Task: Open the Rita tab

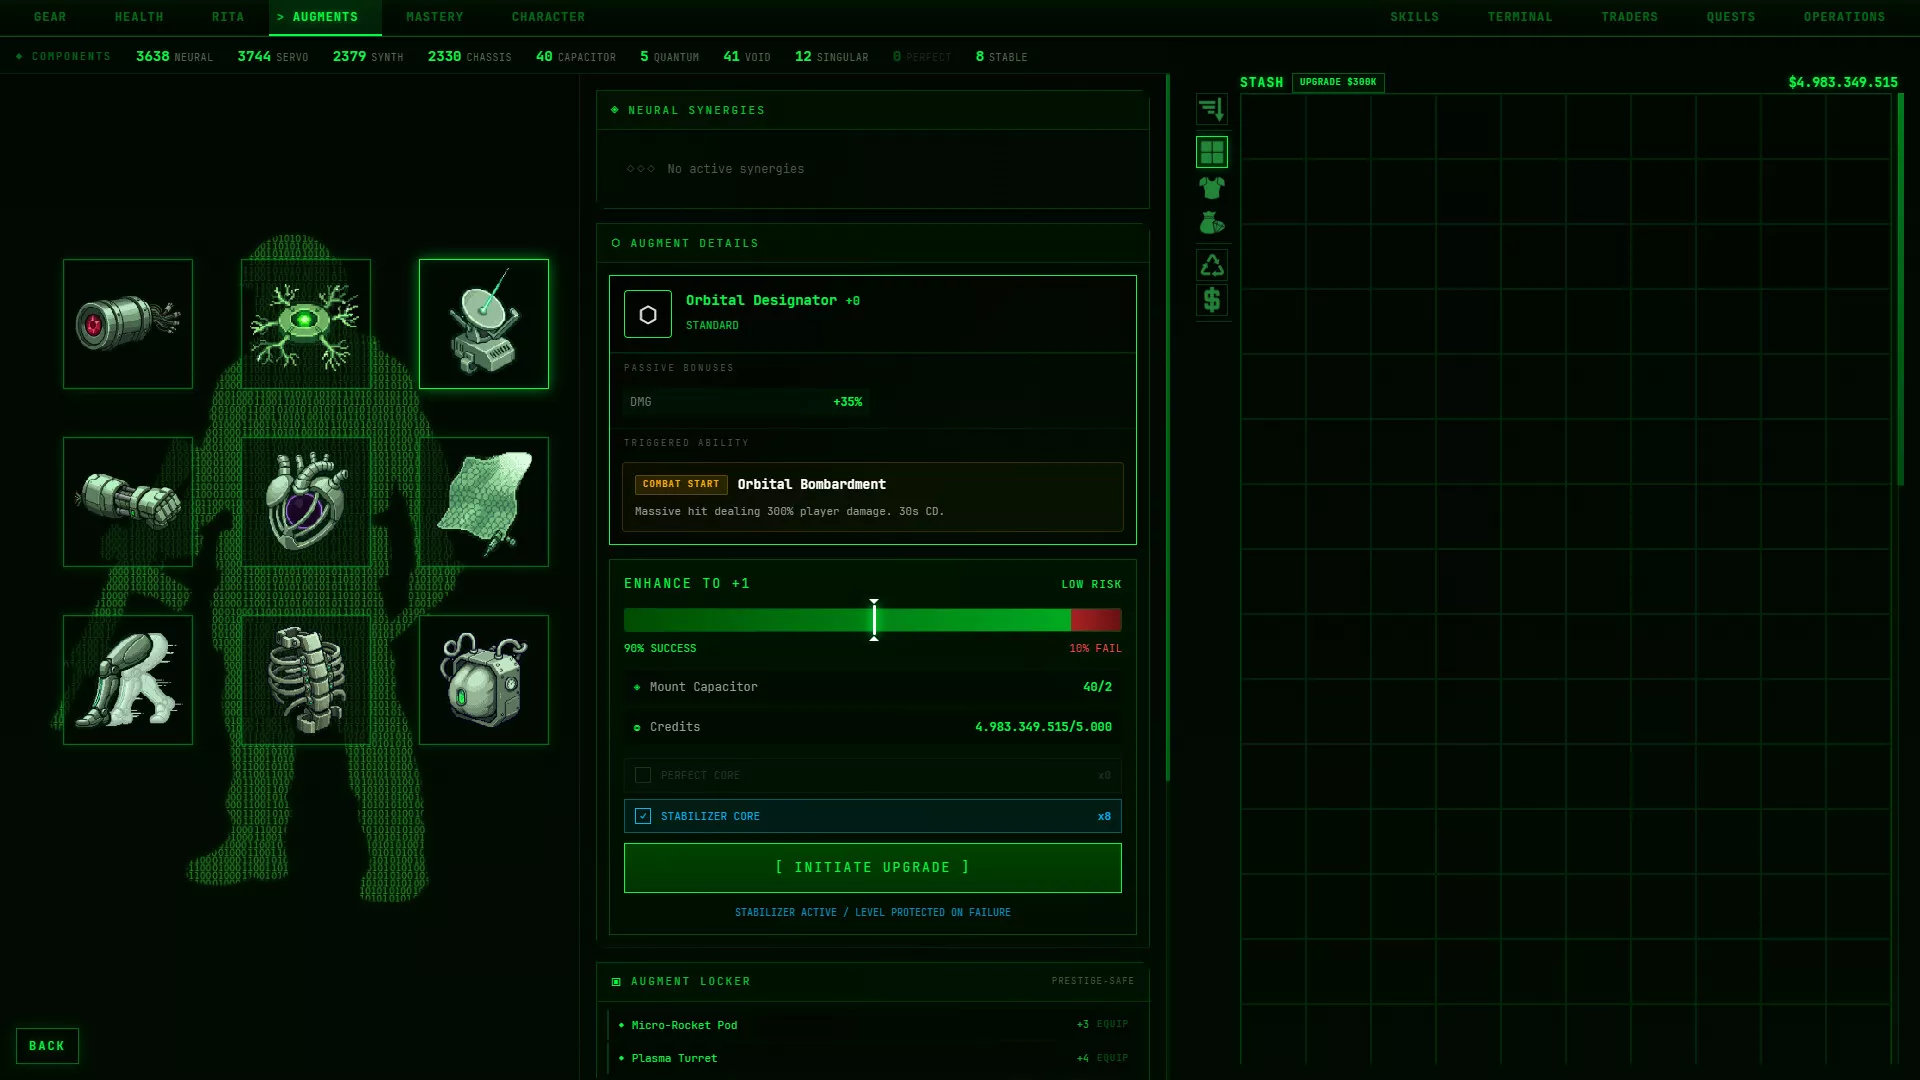Action: (228, 17)
